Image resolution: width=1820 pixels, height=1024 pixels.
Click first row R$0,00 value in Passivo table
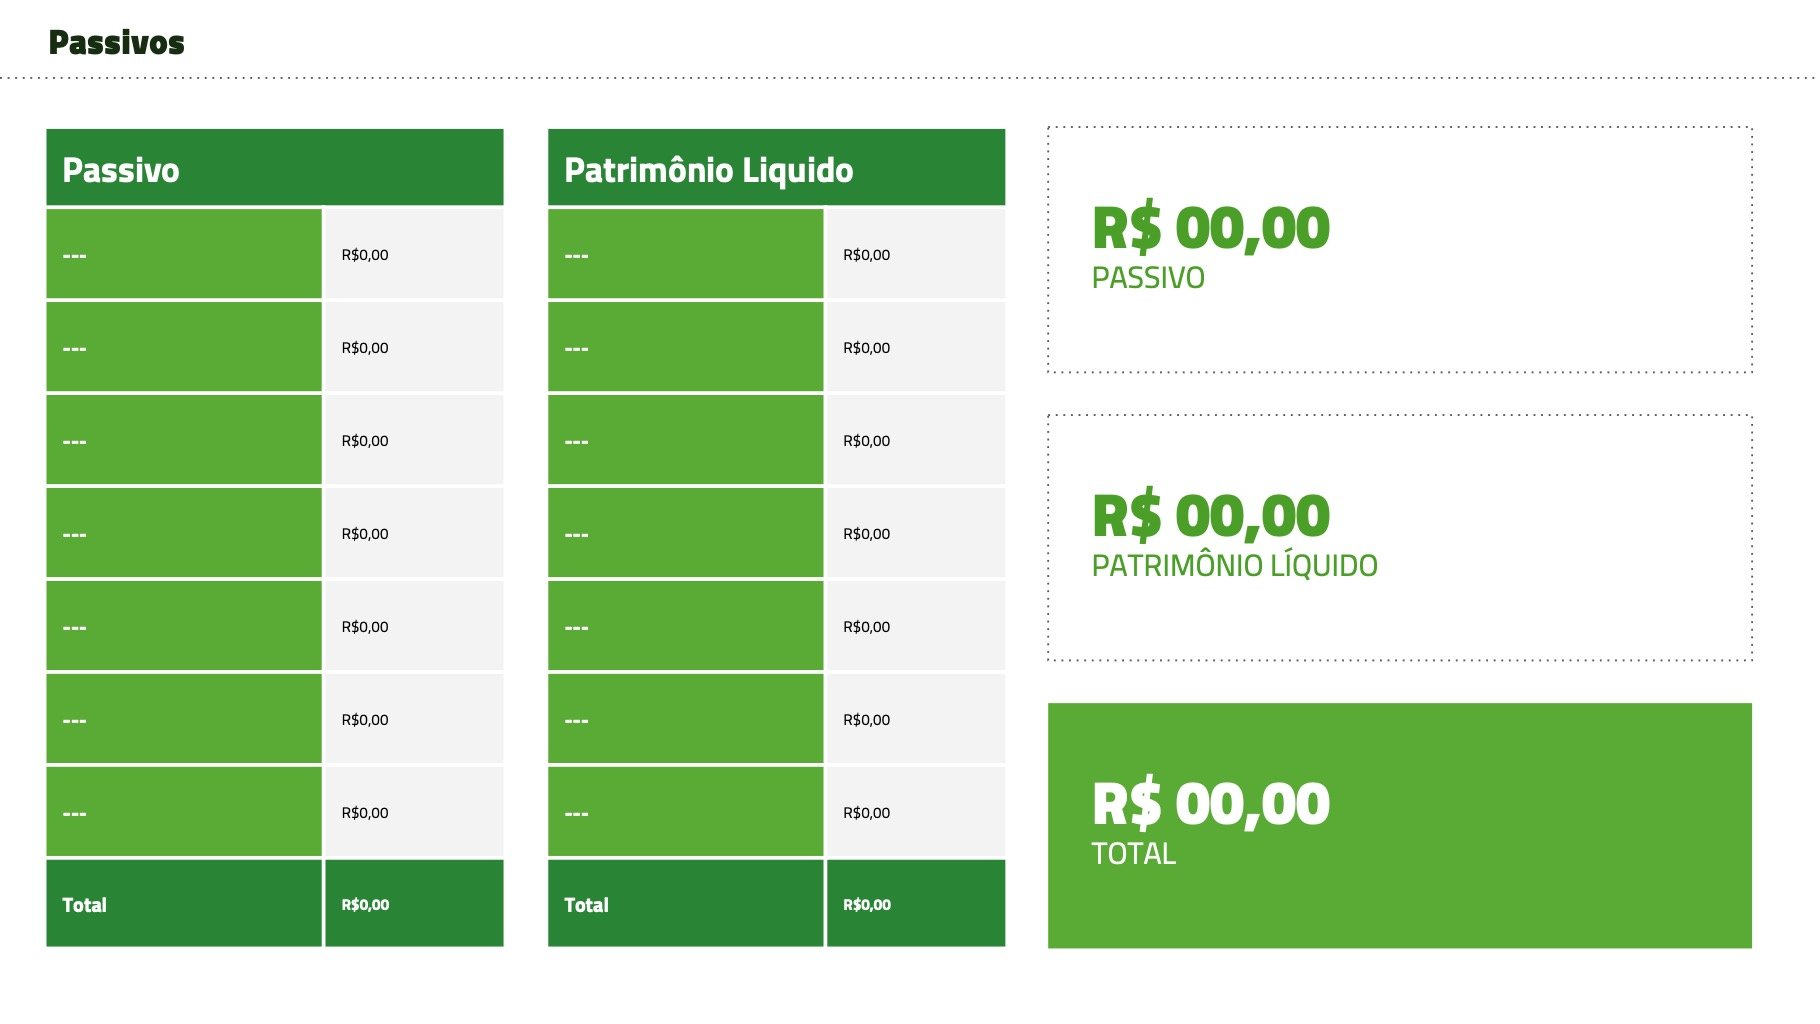pos(365,255)
